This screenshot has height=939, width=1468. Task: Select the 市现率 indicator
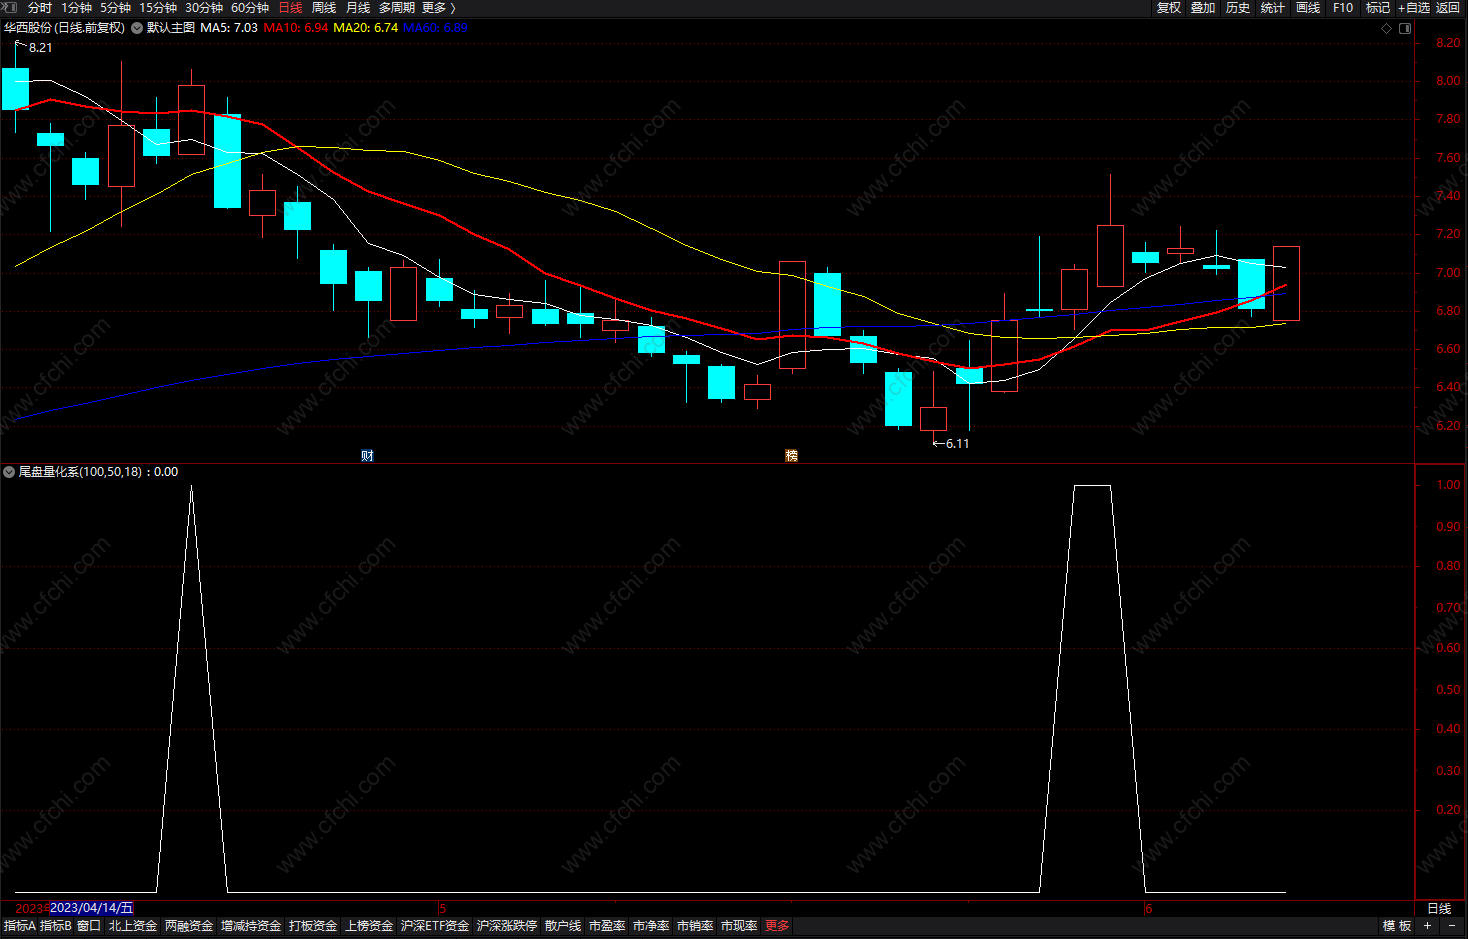pyautogui.click(x=739, y=926)
